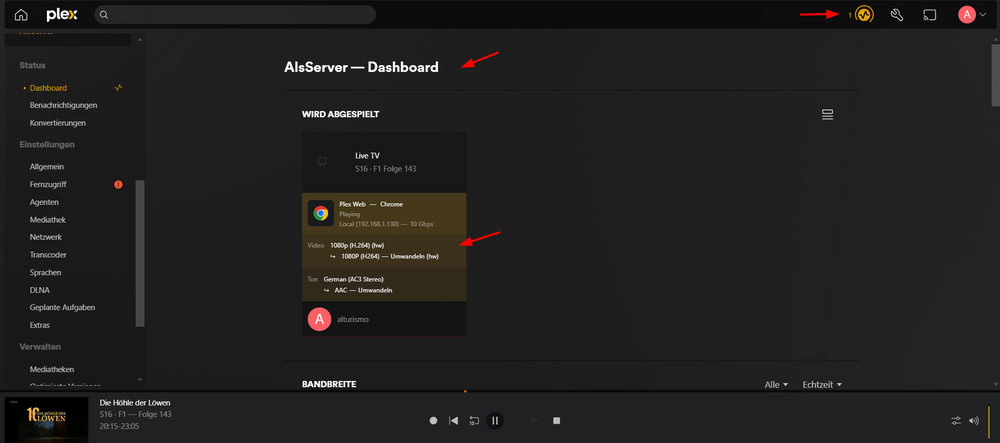Click the Plex logo
This screenshot has width=1000, height=443.
click(x=62, y=15)
